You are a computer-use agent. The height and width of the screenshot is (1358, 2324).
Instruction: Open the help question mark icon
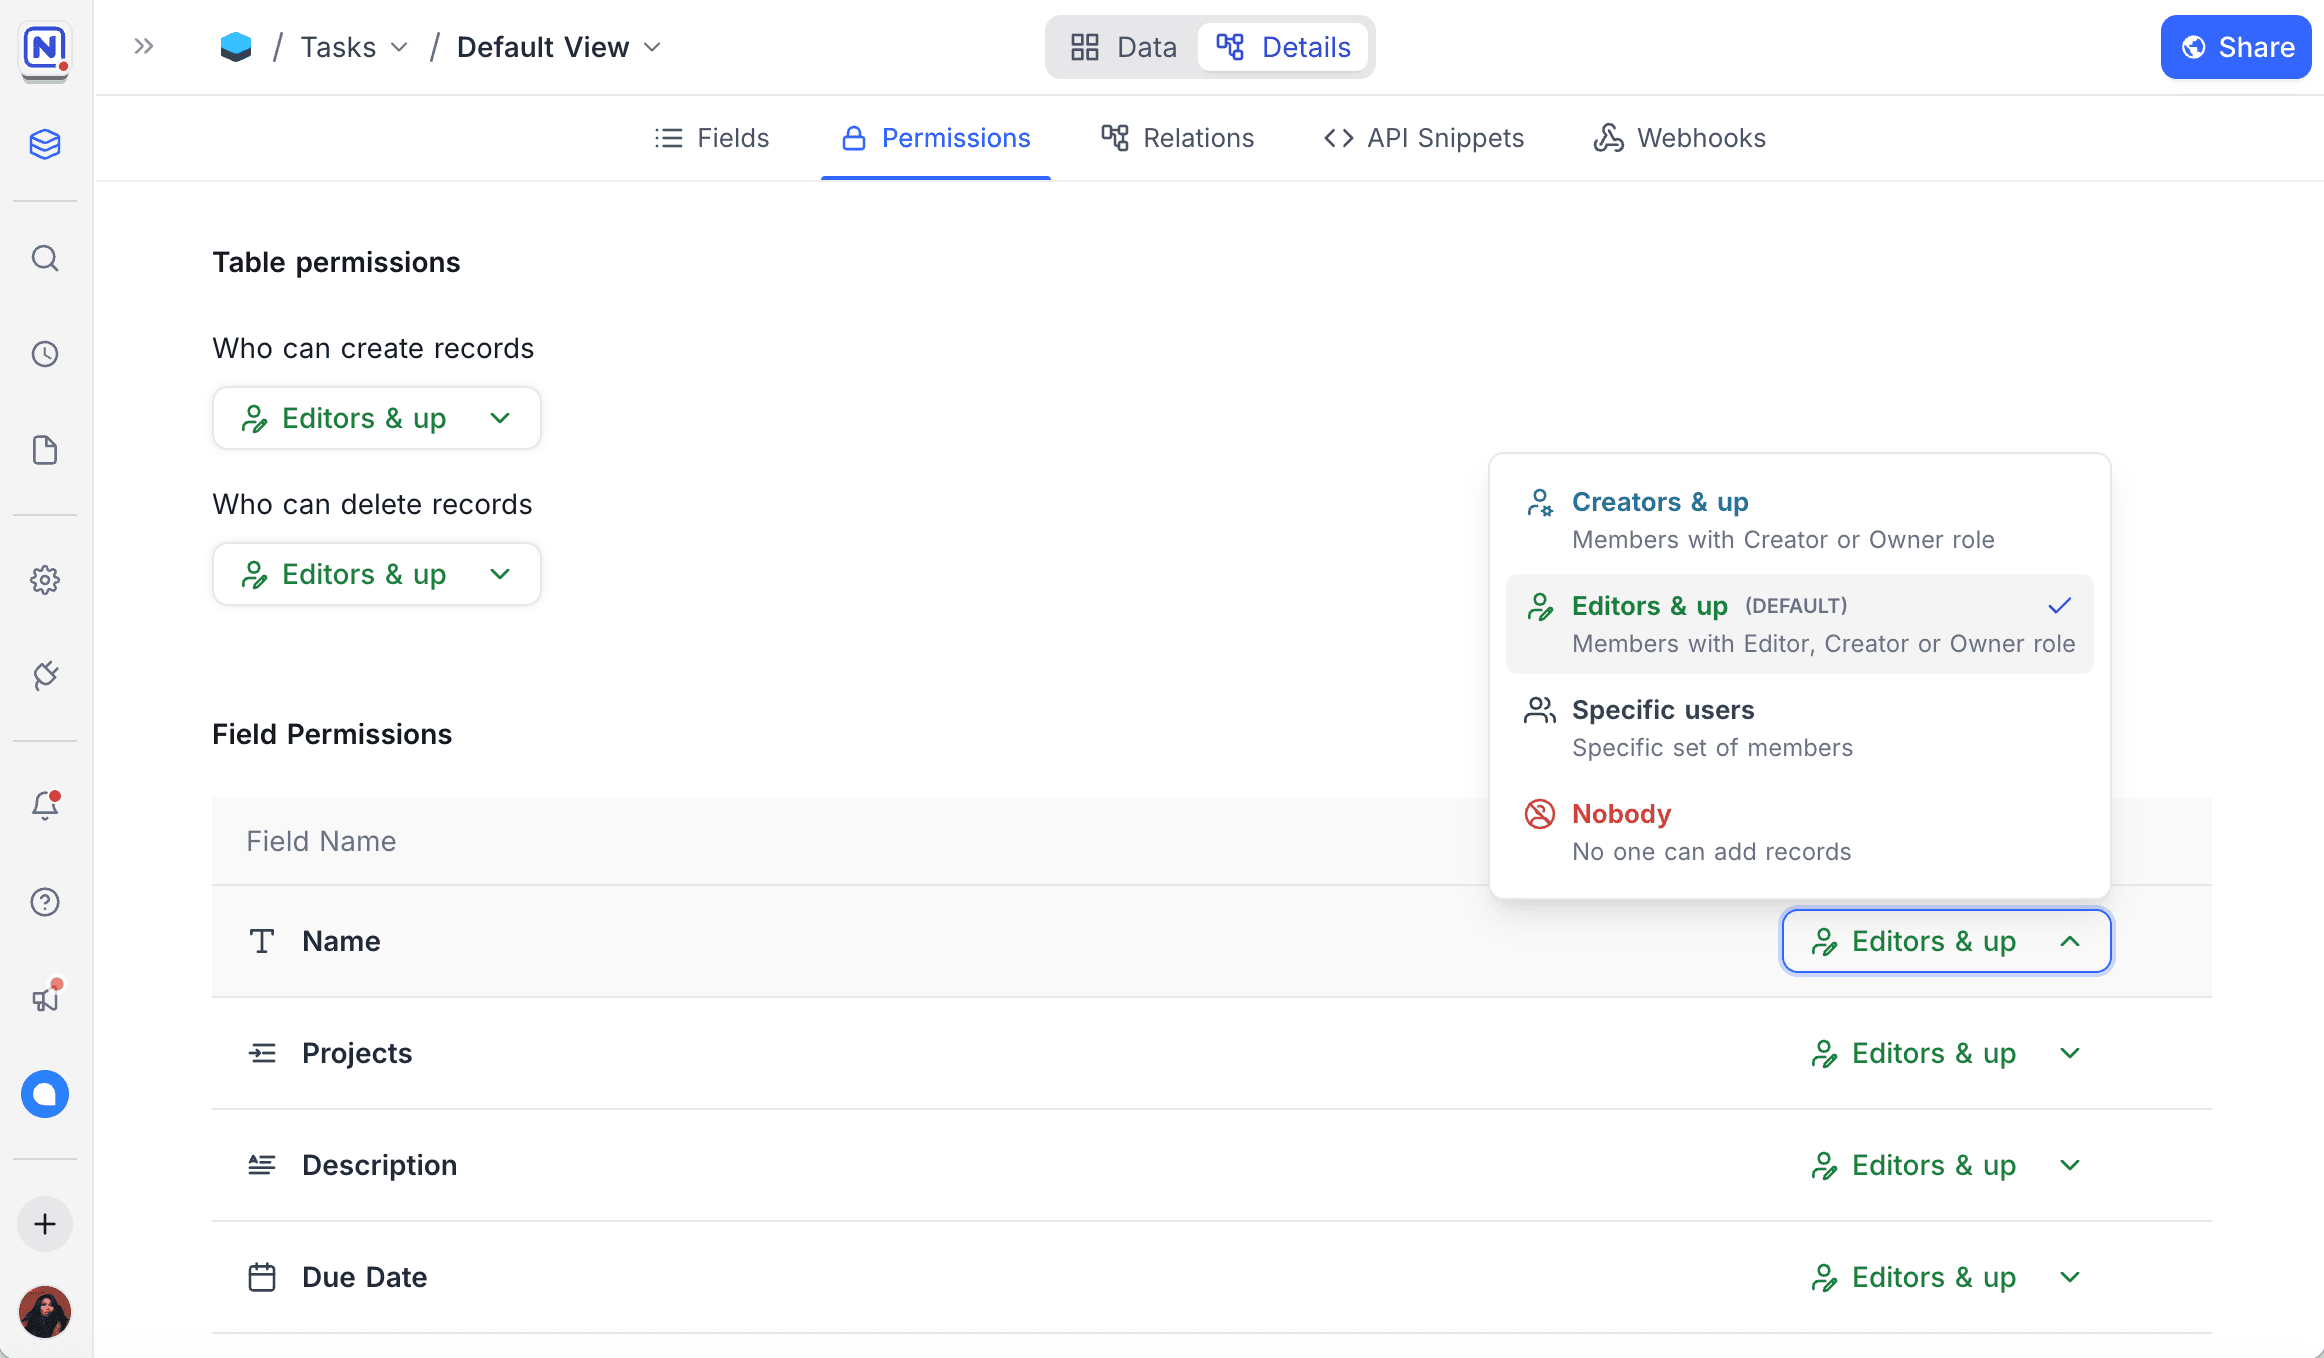(45, 902)
